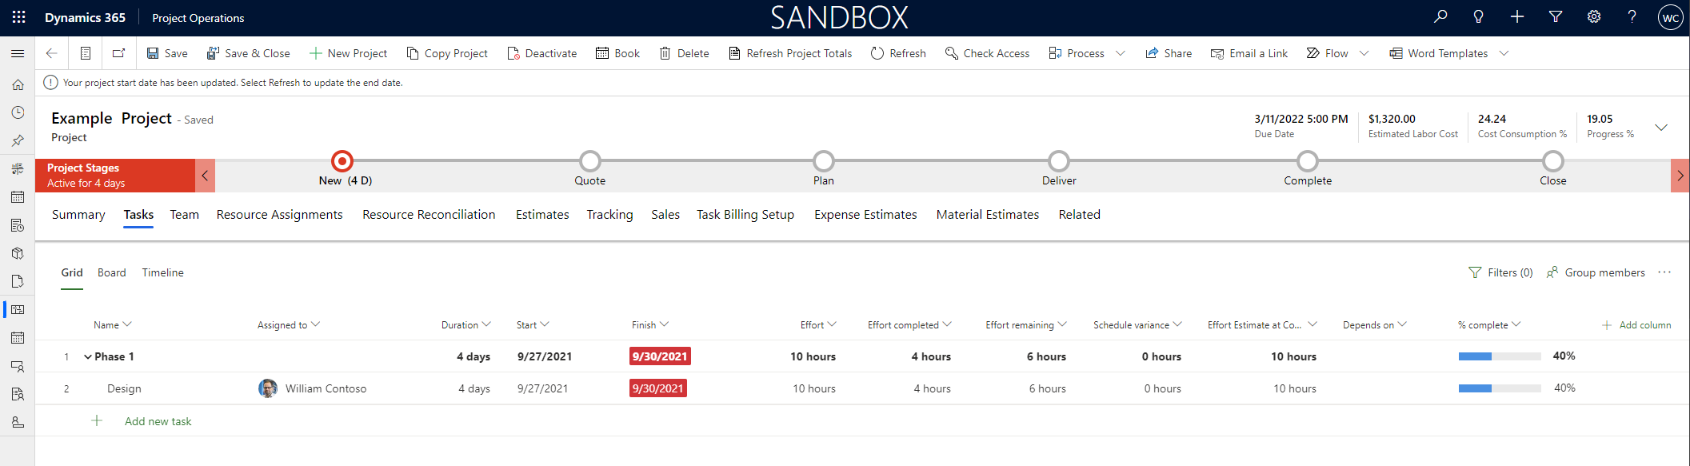This screenshot has width=1690, height=466.
Task: Click Design percent complete progress bar
Action: point(1499,388)
